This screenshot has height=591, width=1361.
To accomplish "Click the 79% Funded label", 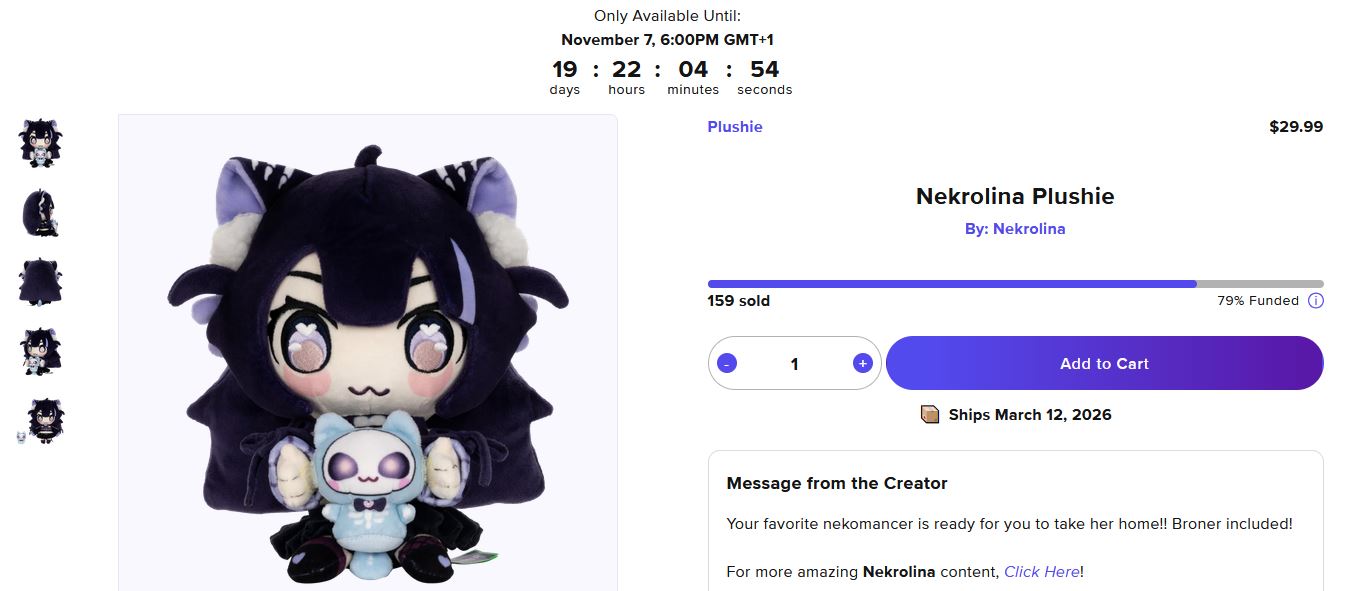I will tap(1257, 300).
